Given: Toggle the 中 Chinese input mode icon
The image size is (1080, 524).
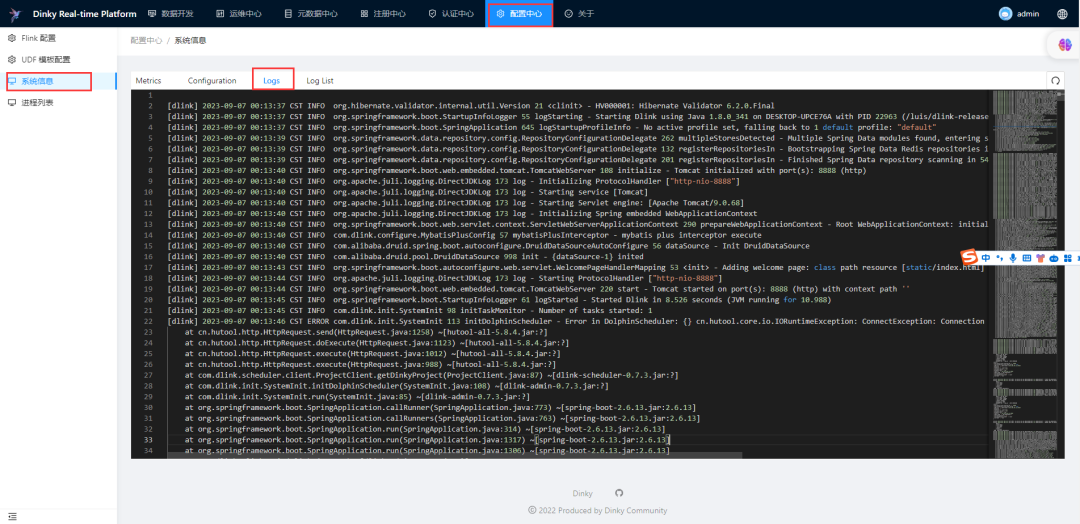Looking at the screenshot, I should [x=986, y=258].
